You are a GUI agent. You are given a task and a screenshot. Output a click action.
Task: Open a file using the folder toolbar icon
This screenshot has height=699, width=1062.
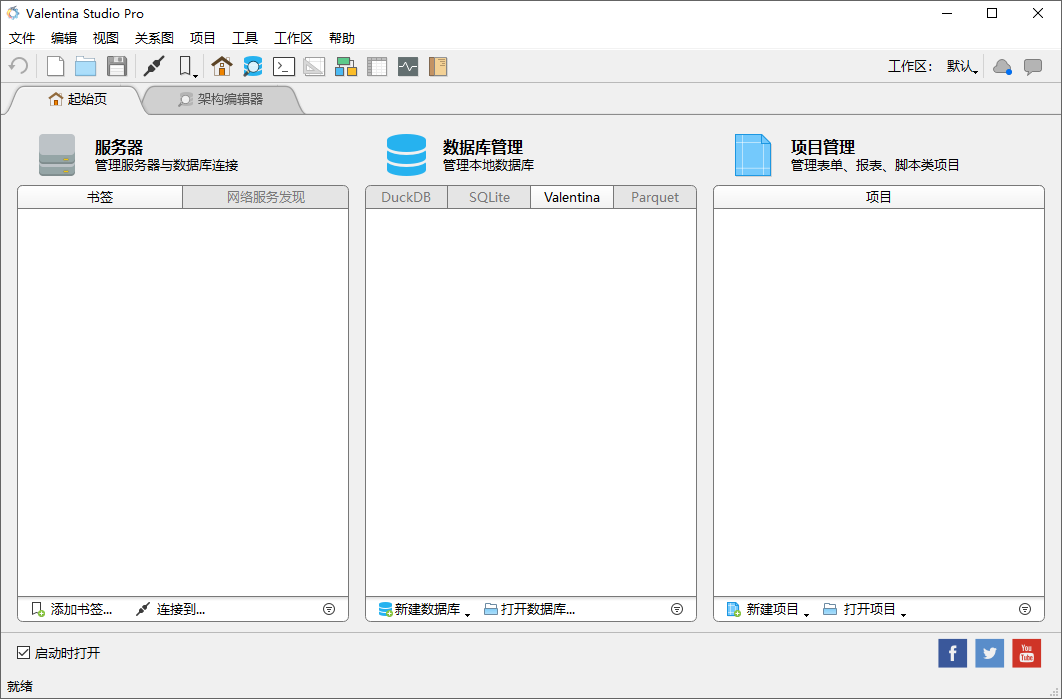(85, 66)
